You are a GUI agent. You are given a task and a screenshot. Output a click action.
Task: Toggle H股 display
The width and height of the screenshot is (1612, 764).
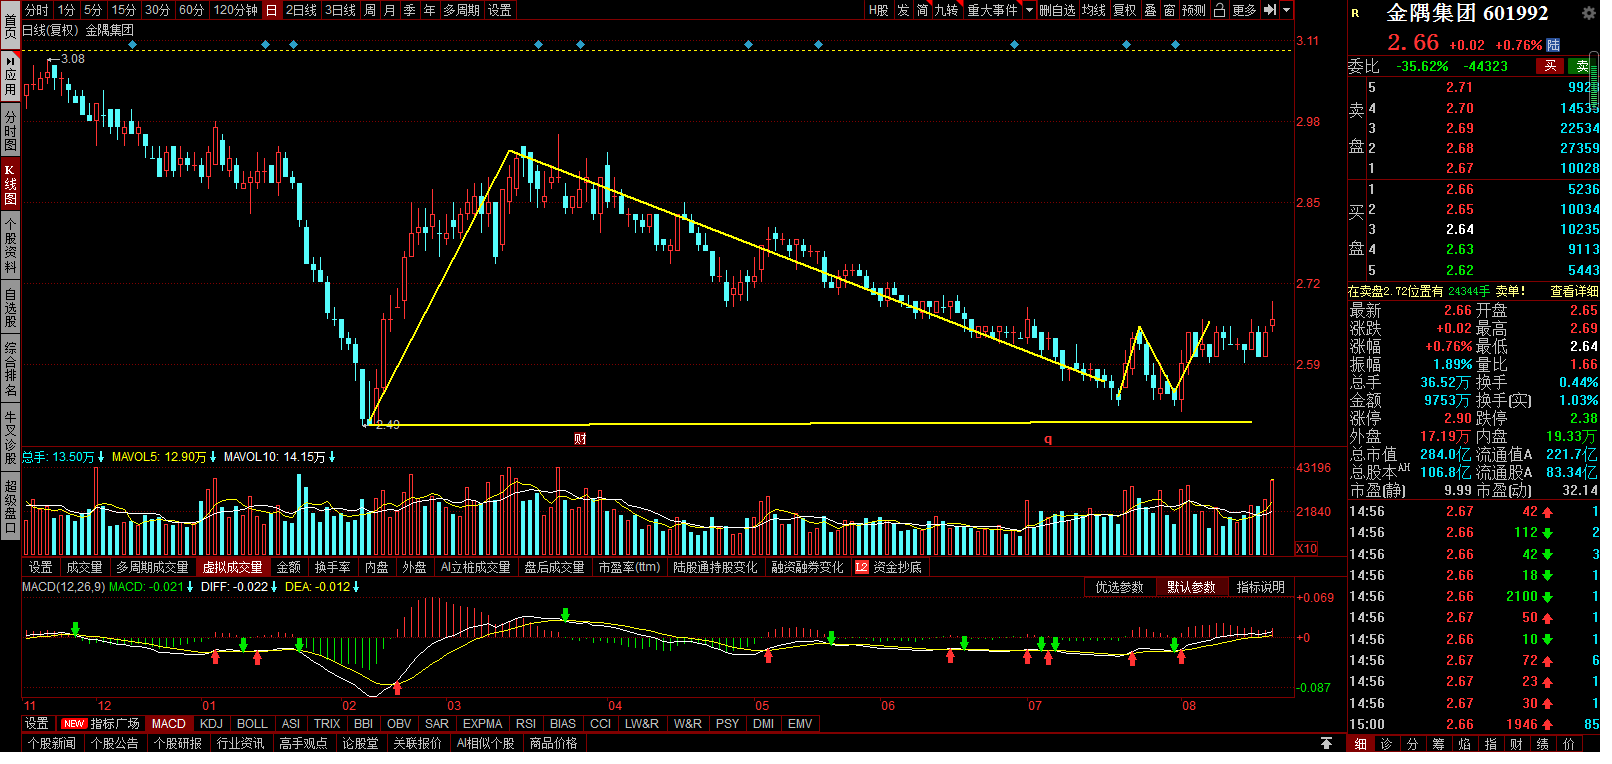(879, 10)
